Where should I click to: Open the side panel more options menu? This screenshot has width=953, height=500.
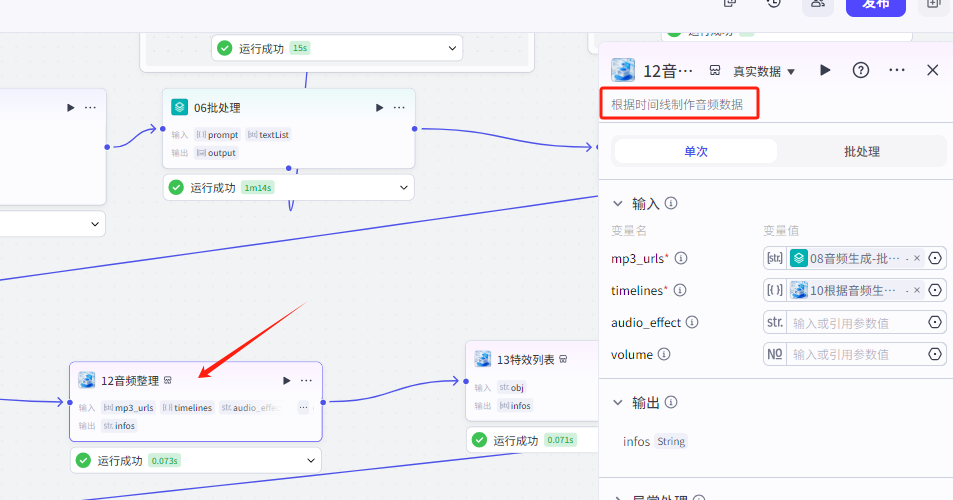point(896,70)
